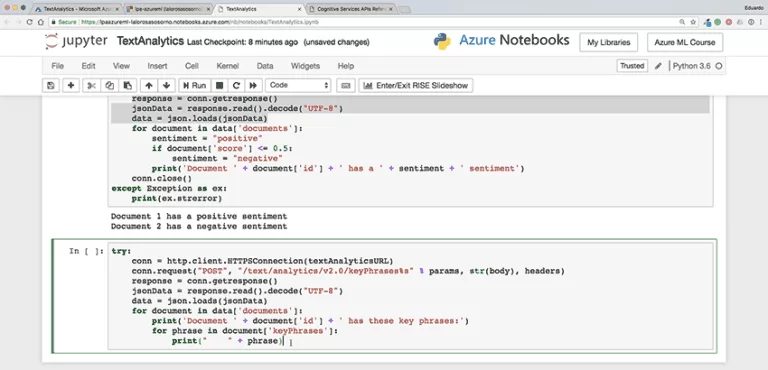Click the Eduardo profile name
The height and width of the screenshot is (370, 768).
753,8
